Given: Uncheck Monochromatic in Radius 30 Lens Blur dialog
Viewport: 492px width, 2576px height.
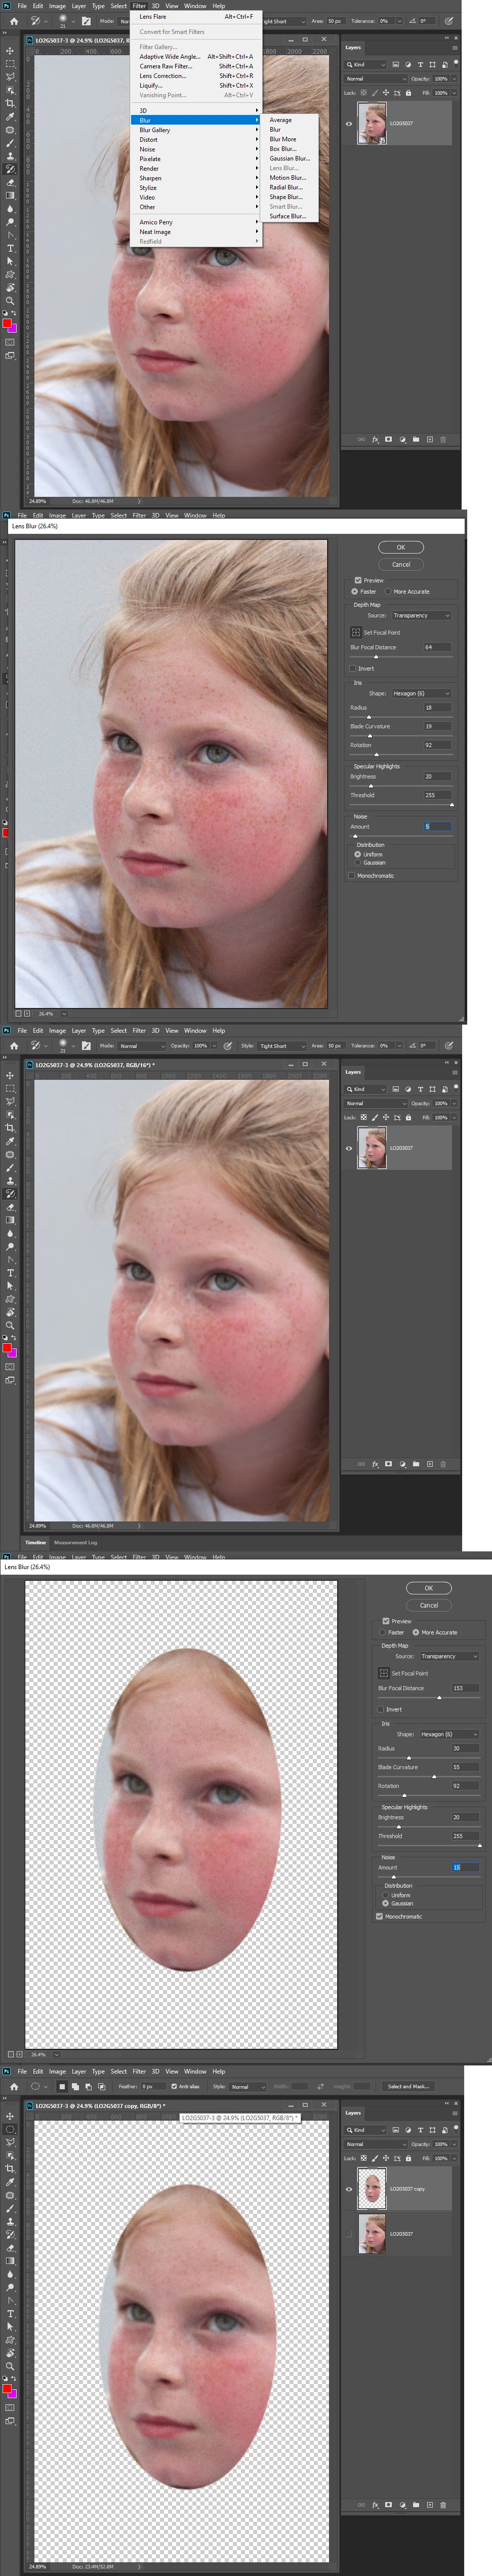Looking at the screenshot, I should point(380,1917).
